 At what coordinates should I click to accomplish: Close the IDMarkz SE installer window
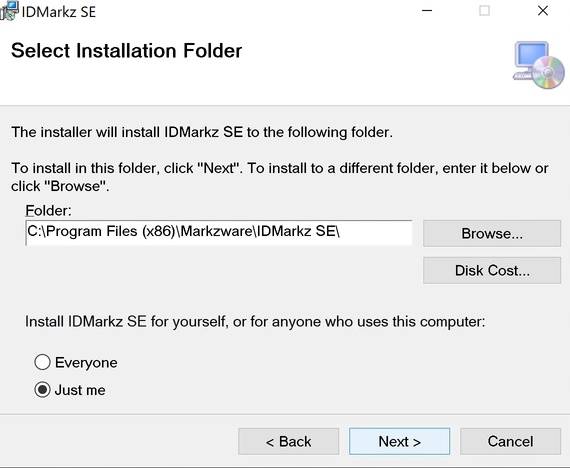[x=543, y=11]
